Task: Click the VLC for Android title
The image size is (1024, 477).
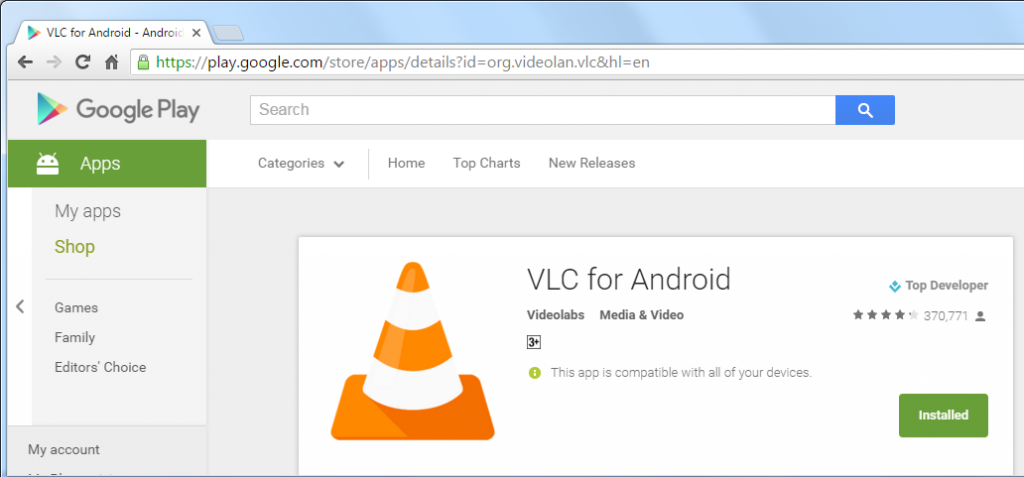Action: click(x=629, y=279)
